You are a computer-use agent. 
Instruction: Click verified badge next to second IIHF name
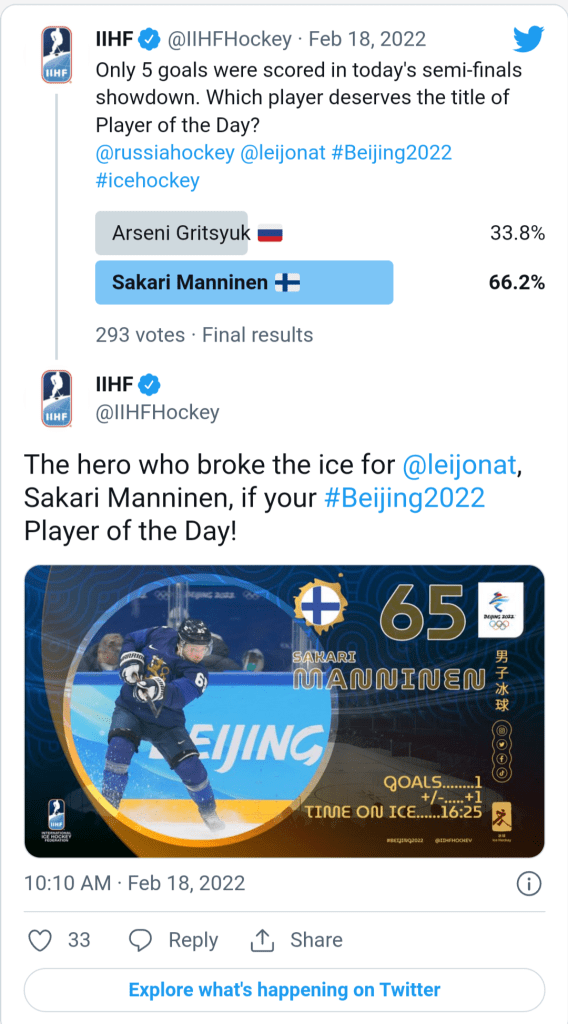pyautogui.click(x=151, y=385)
